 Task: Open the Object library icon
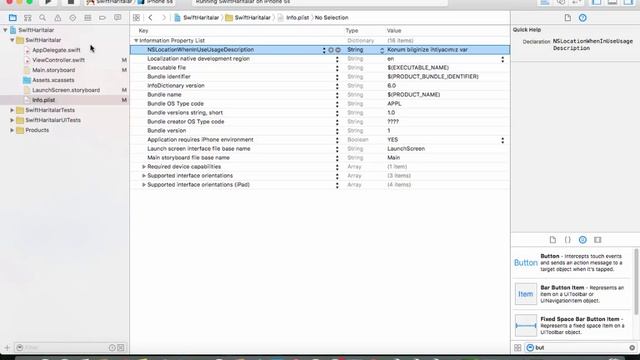(x=582, y=240)
